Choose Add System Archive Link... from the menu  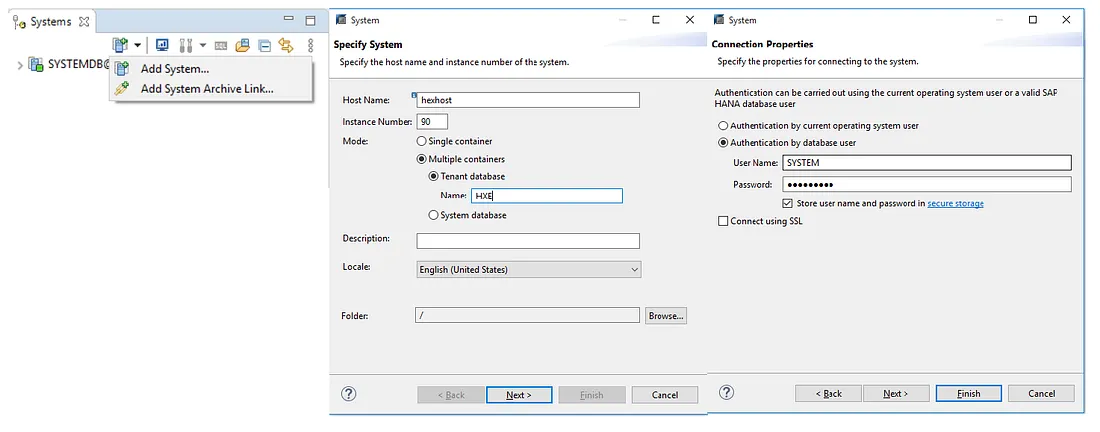coord(207,88)
